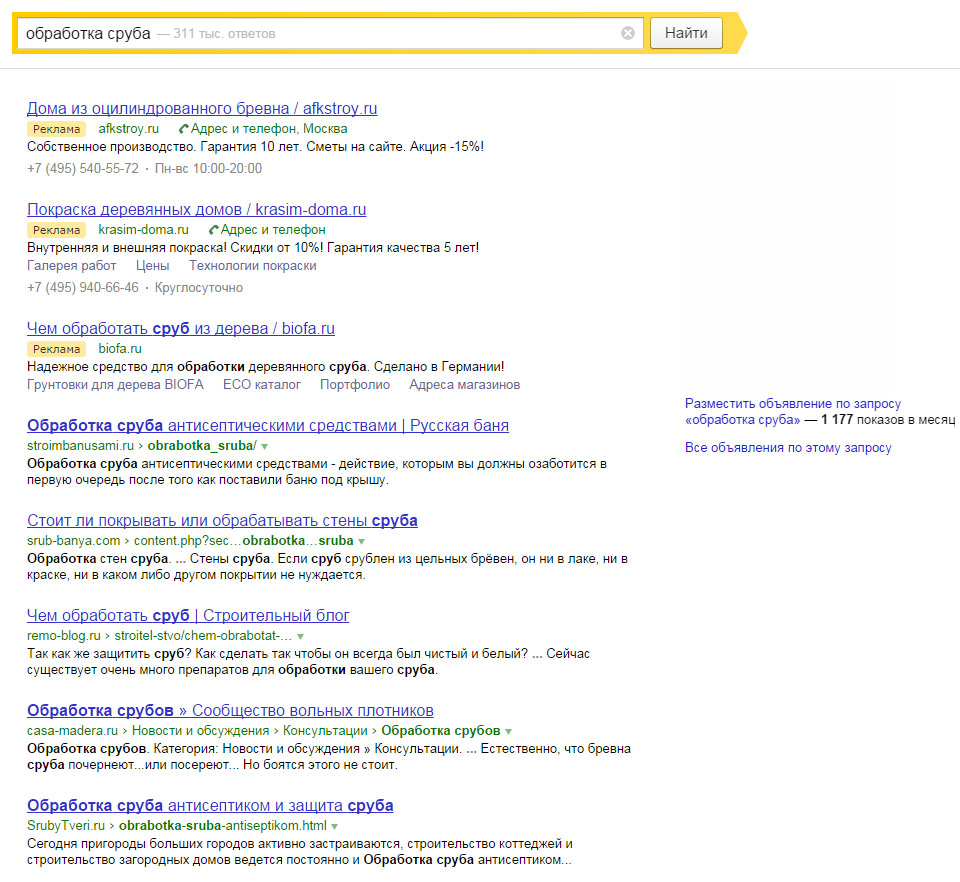The width and height of the screenshot is (960, 882).
Task: Click Реклама label on afkstroy.ru ad
Action: pyautogui.click(x=56, y=129)
